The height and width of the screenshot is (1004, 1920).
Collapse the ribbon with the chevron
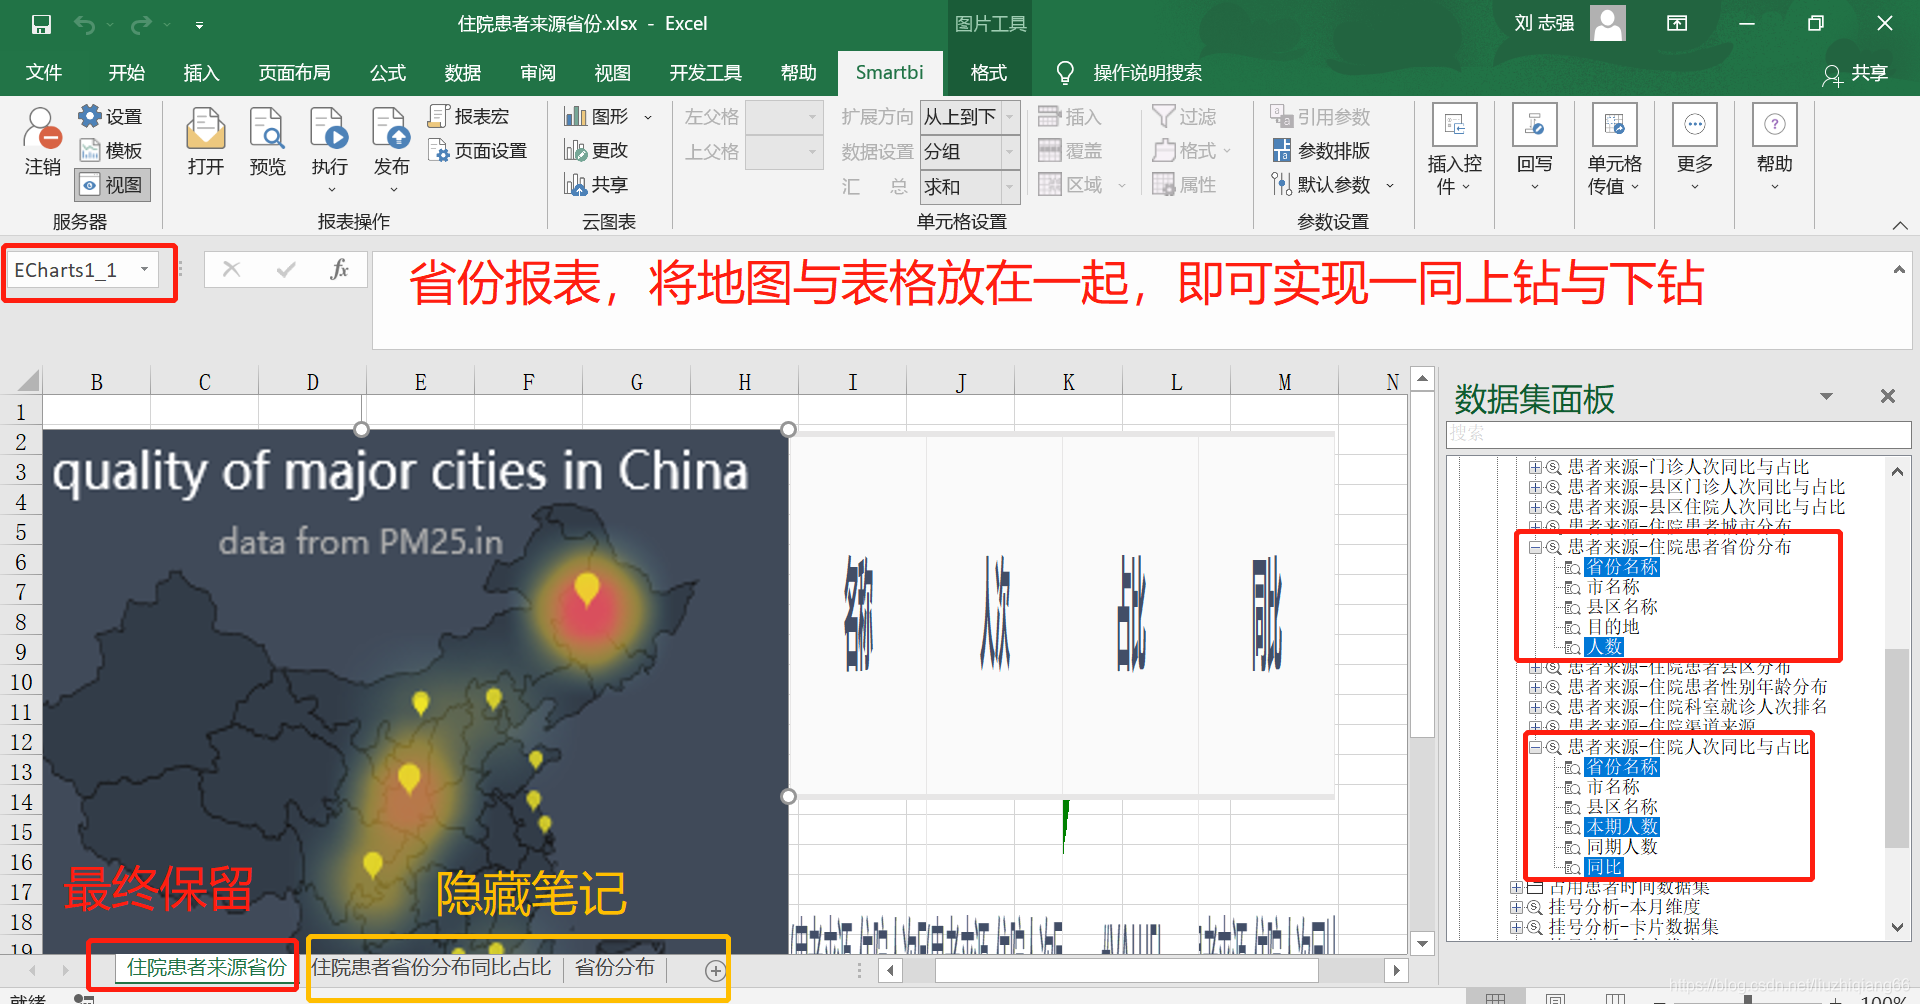click(1899, 224)
